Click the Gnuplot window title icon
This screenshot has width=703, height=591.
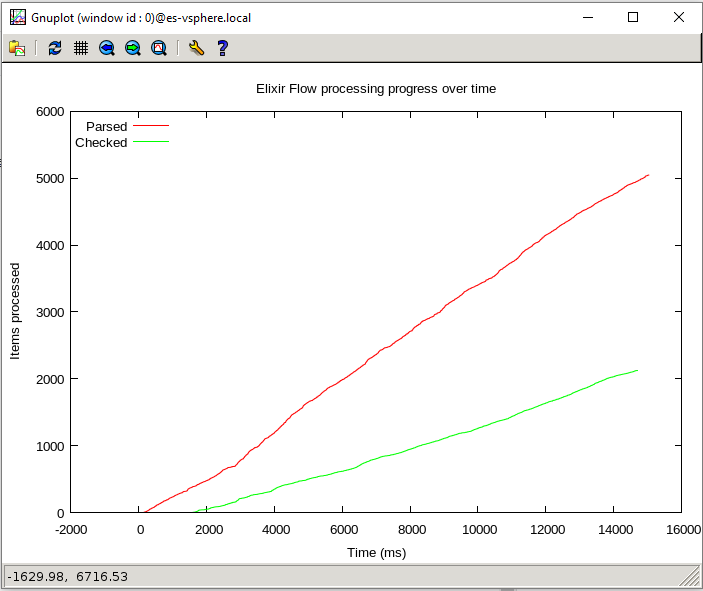pyautogui.click(x=17, y=17)
